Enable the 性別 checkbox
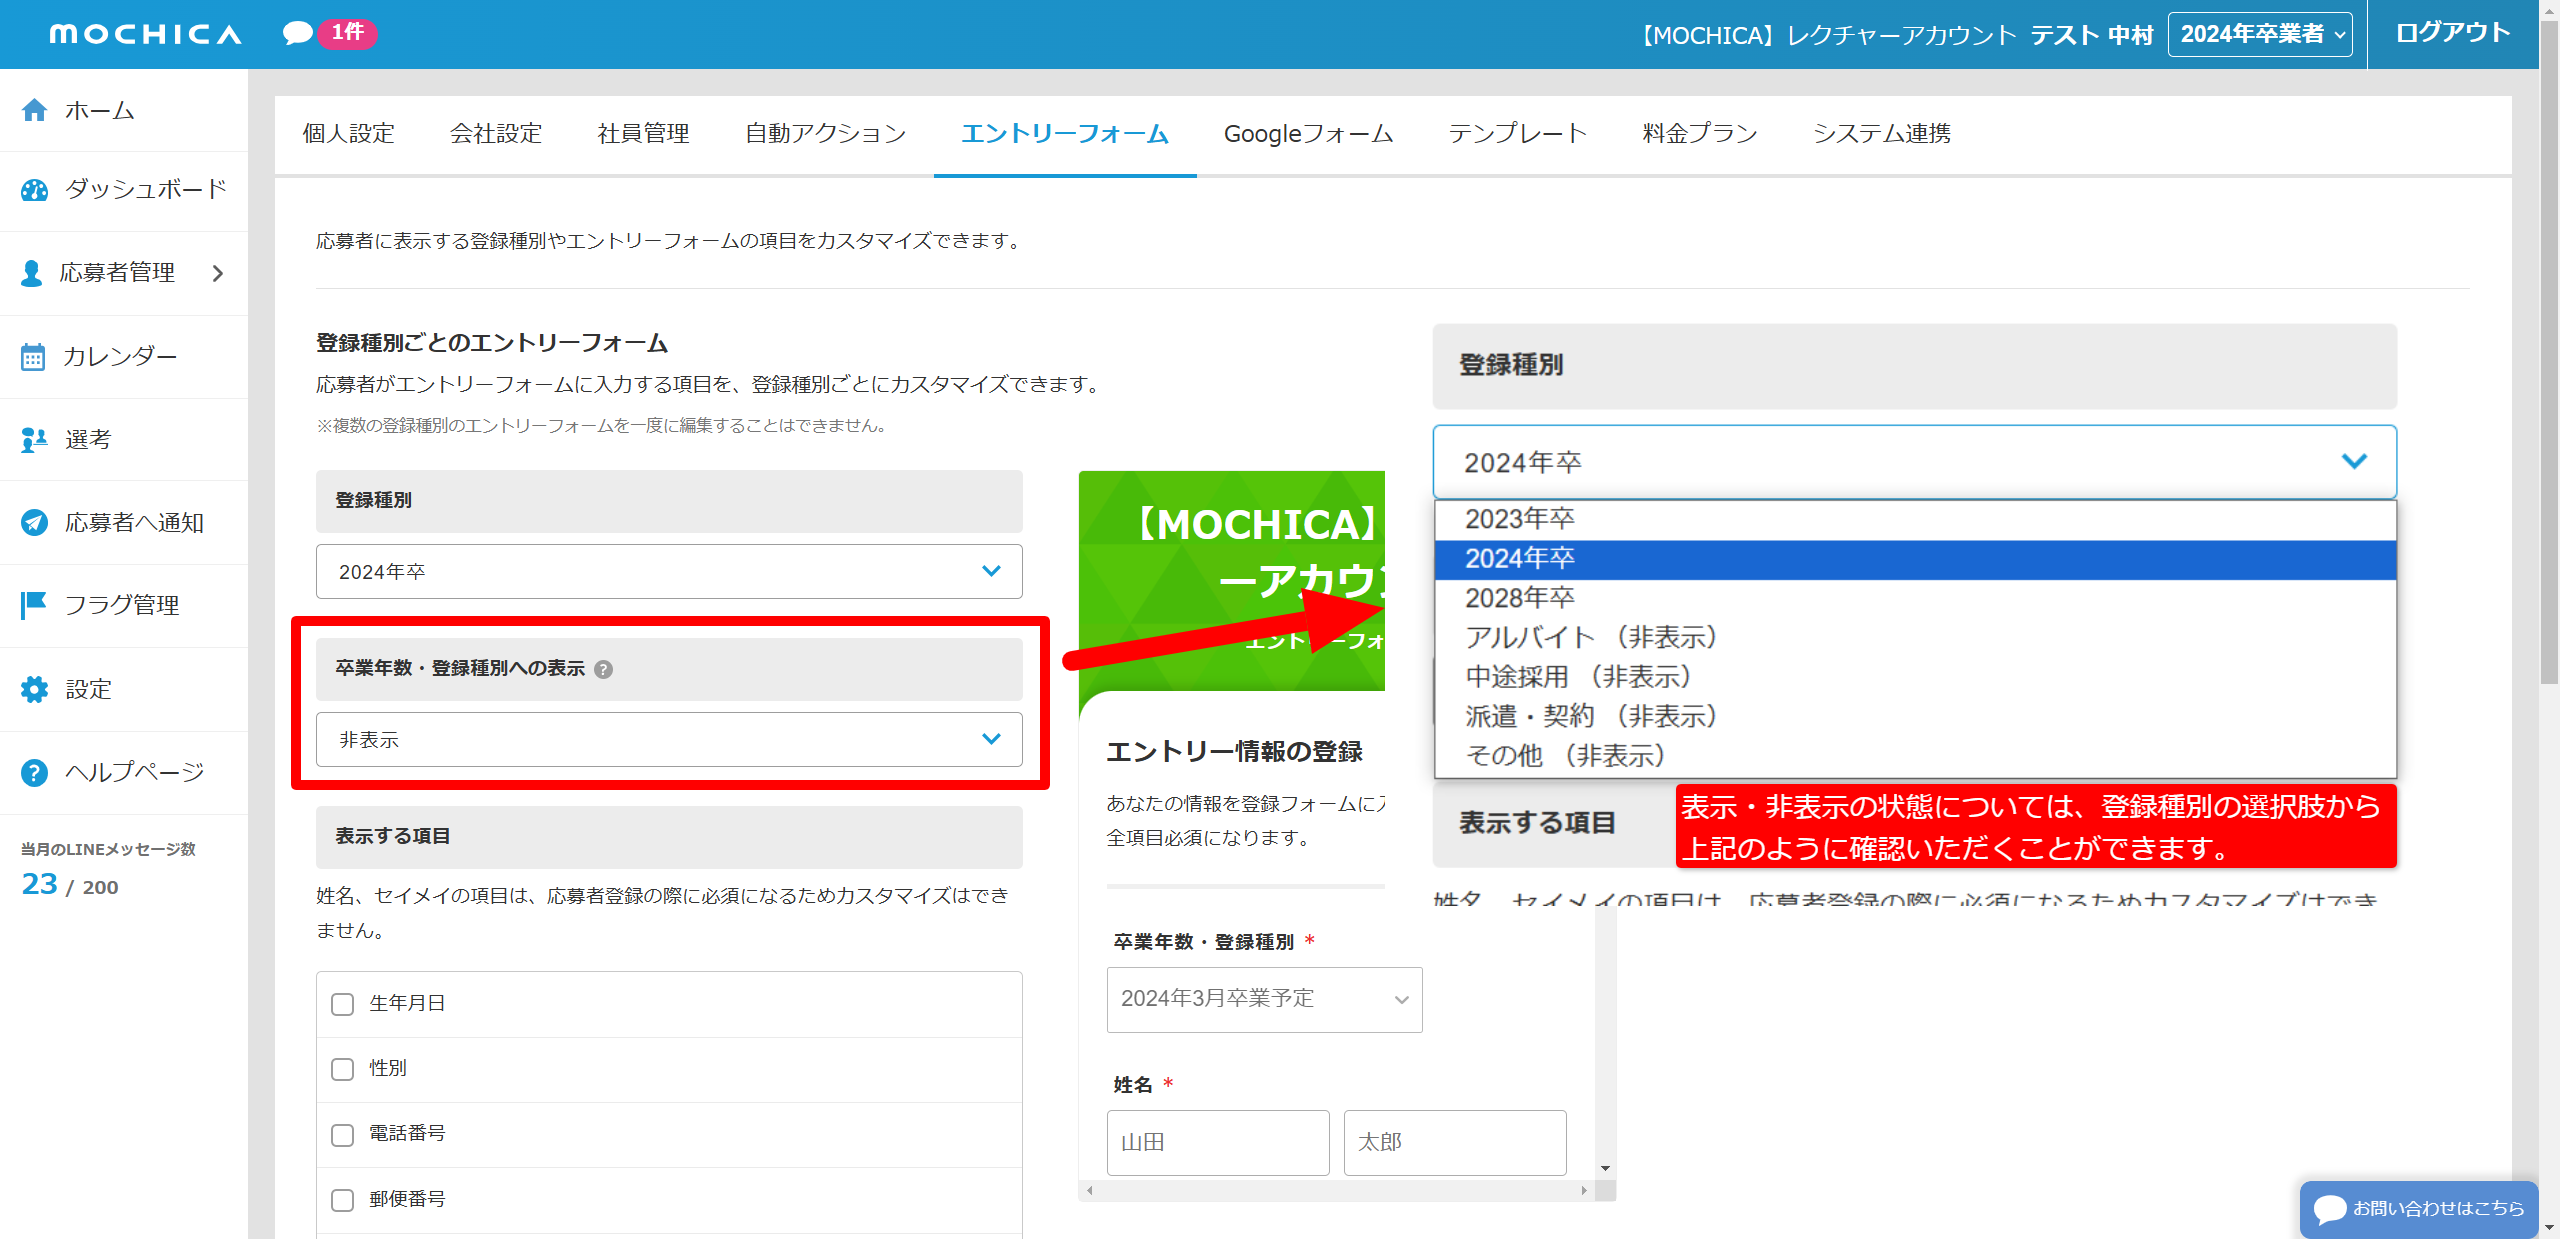The image size is (2560, 1239). pos(343,1069)
